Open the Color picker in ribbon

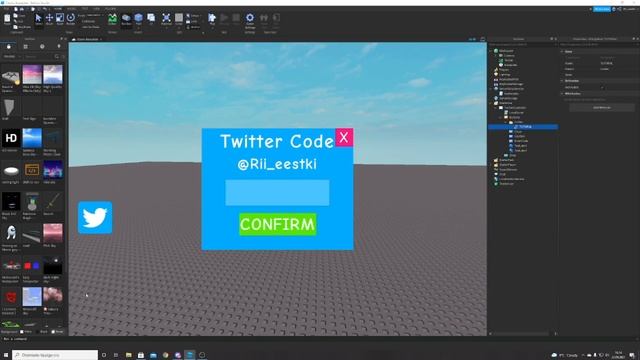pyautogui.click(x=179, y=19)
